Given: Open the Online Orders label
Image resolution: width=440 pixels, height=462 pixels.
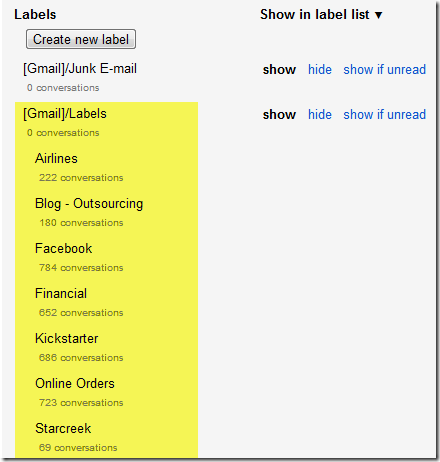Looking at the screenshot, I should pos(75,383).
